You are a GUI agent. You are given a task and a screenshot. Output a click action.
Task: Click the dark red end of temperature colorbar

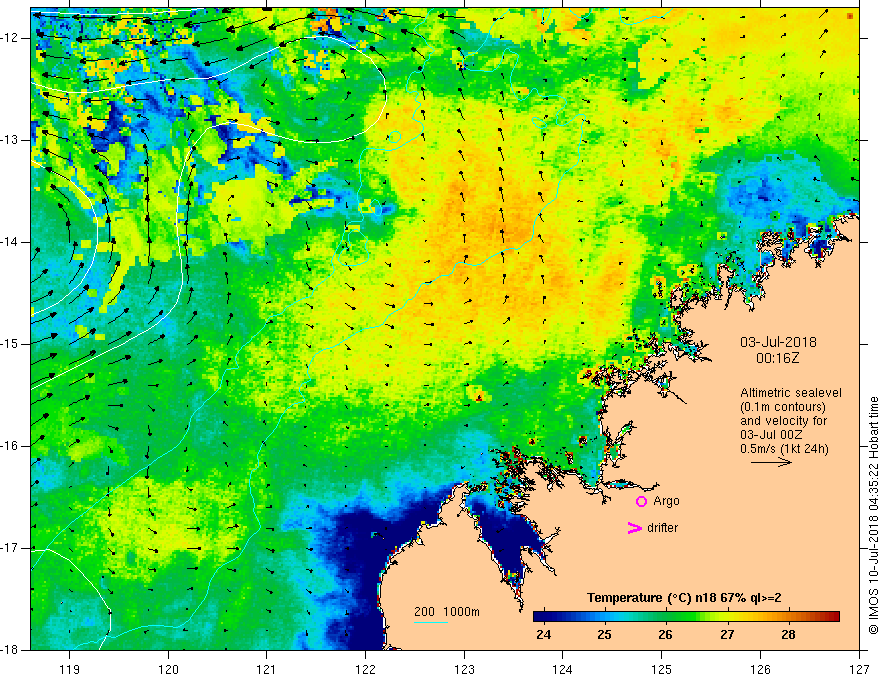point(833,617)
